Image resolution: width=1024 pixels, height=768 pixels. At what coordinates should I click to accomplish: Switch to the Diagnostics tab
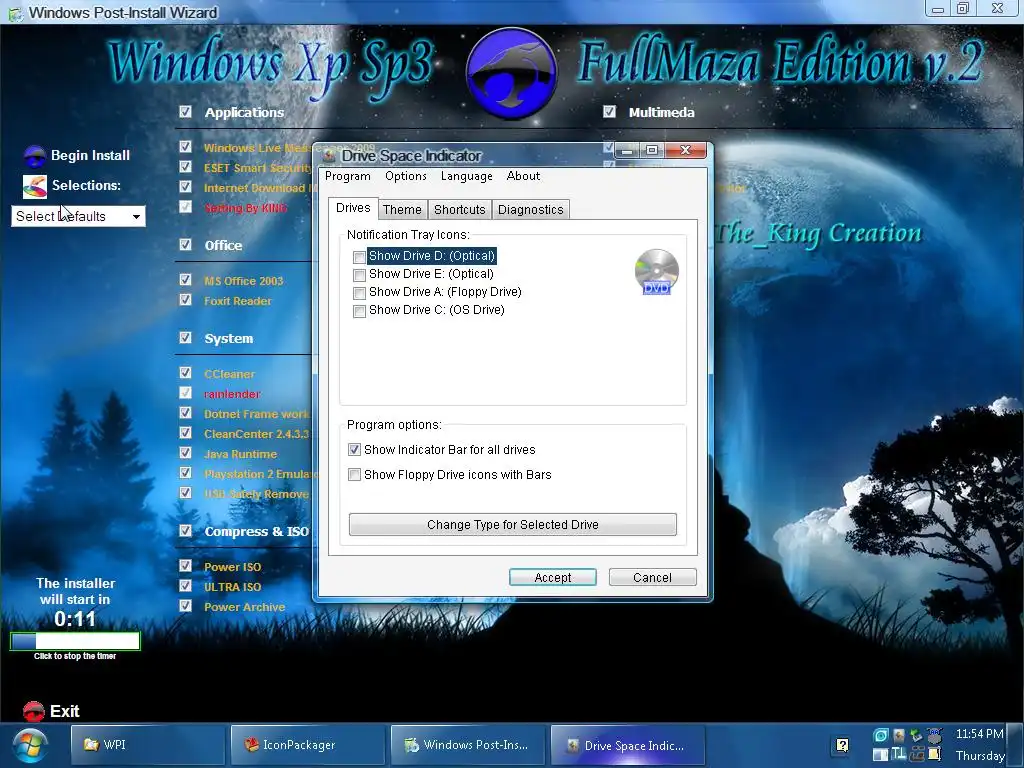pyautogui.click(x=530, y=210)
